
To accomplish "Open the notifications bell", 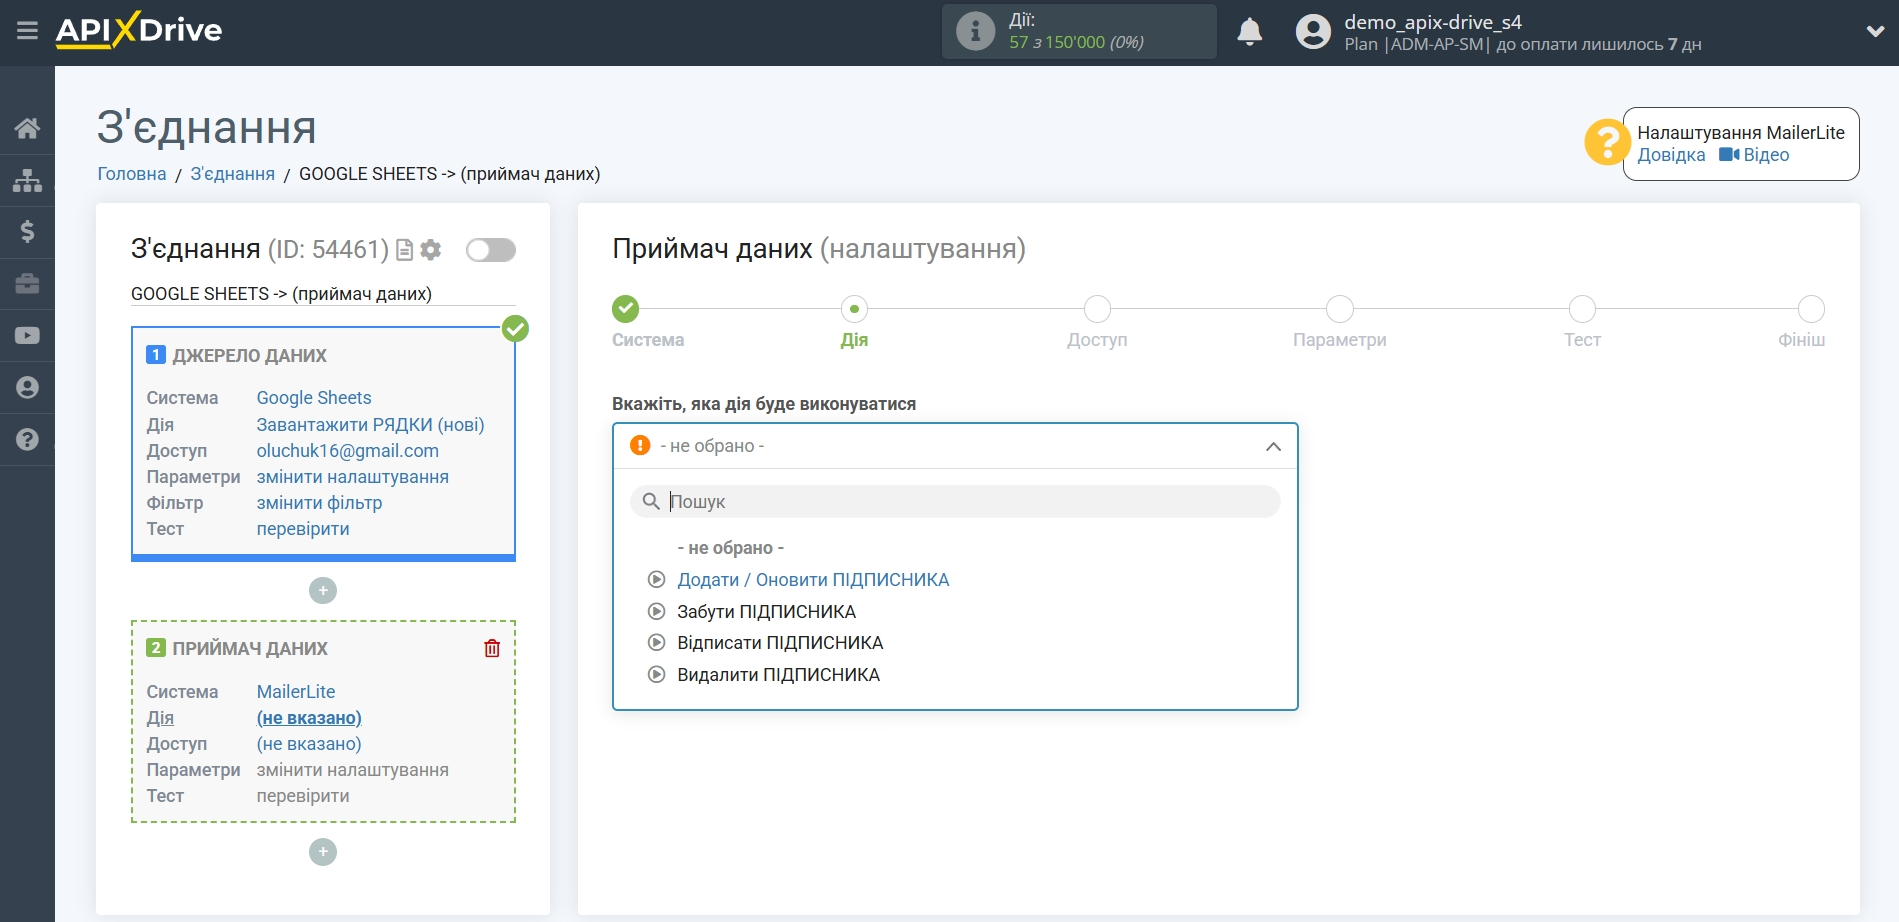I will pyautogui.click(x=1249, y=32).
